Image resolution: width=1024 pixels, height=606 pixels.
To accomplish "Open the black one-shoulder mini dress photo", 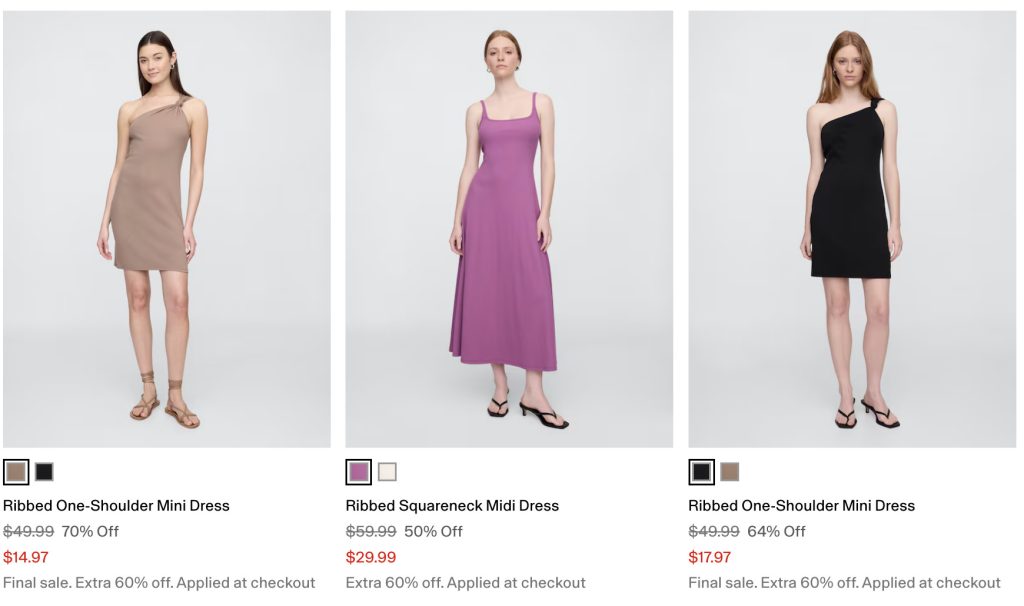I will pos(852,229).
